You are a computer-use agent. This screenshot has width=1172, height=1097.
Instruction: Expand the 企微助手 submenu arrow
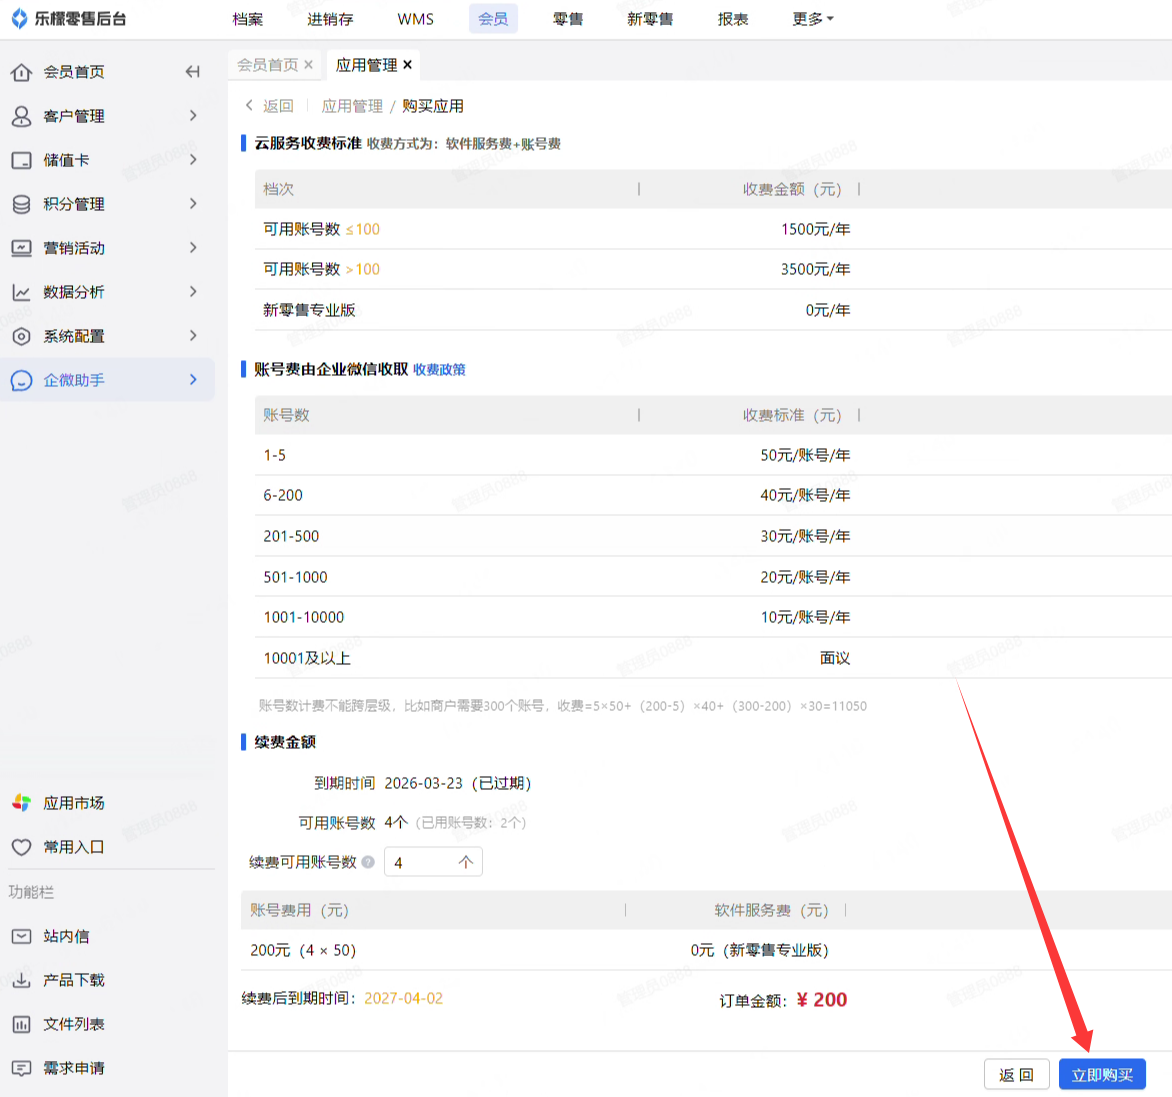[194, 380]
